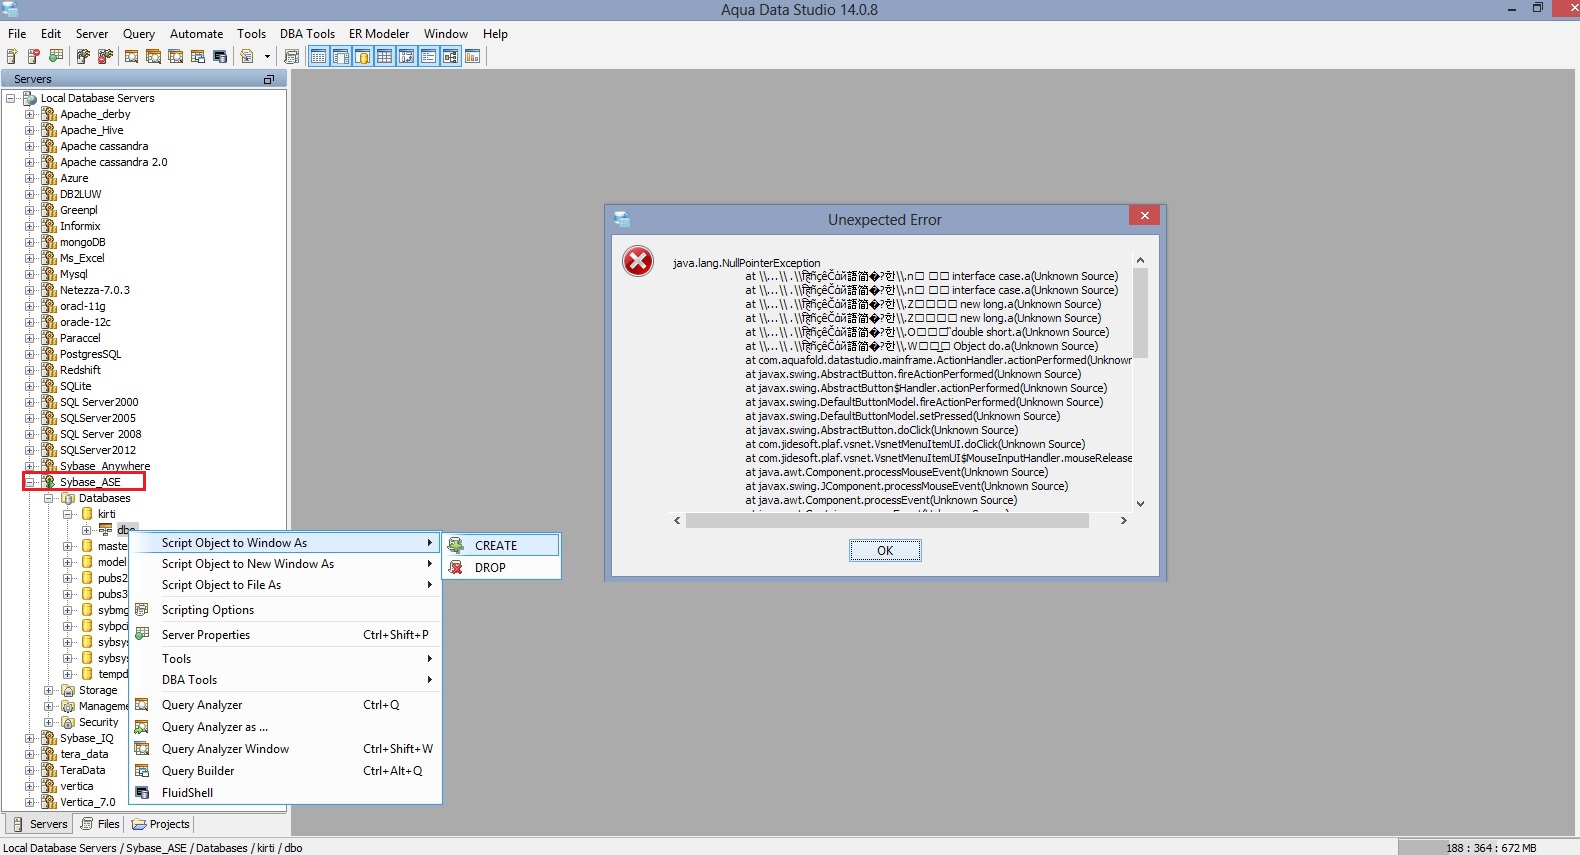Click the scroll right arrow in error dialog

(1124, 520)
